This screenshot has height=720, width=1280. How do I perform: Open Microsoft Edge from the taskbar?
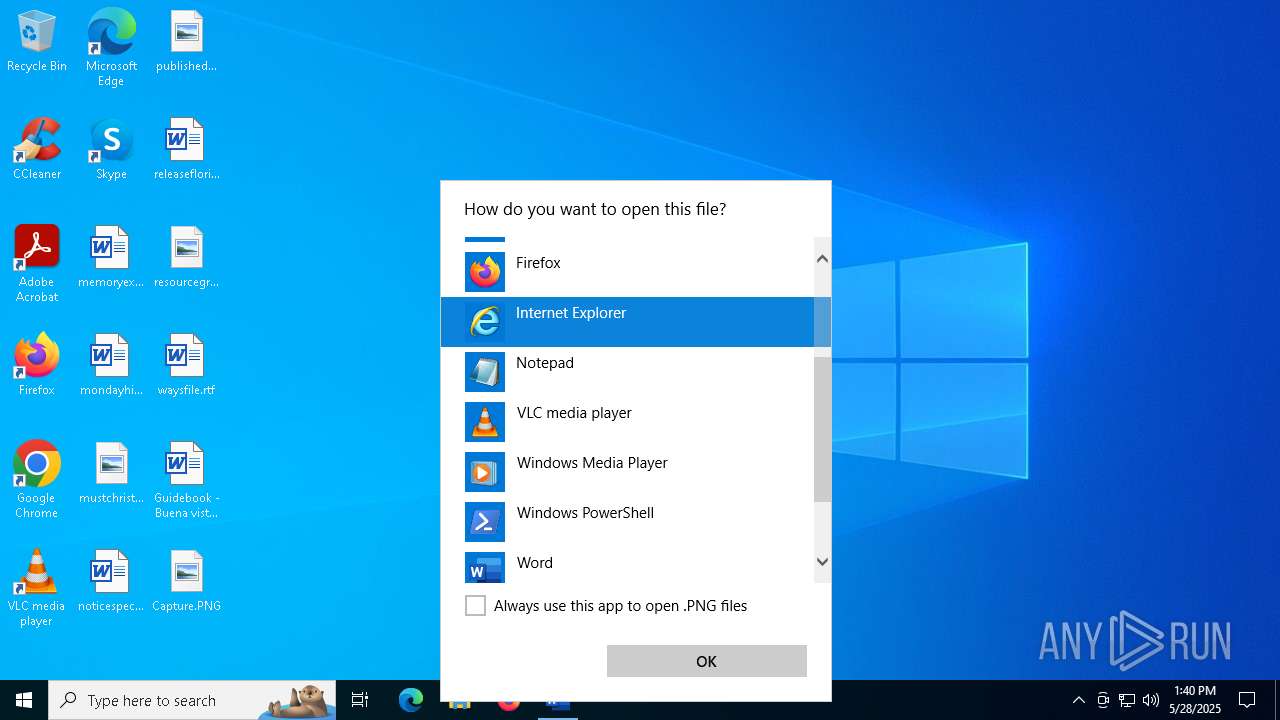click(411, 700)
